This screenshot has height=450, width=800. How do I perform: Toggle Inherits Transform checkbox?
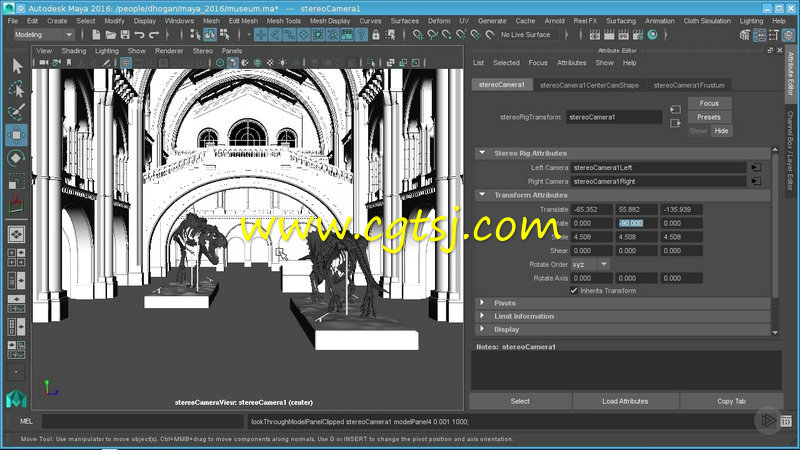[574, 290]
